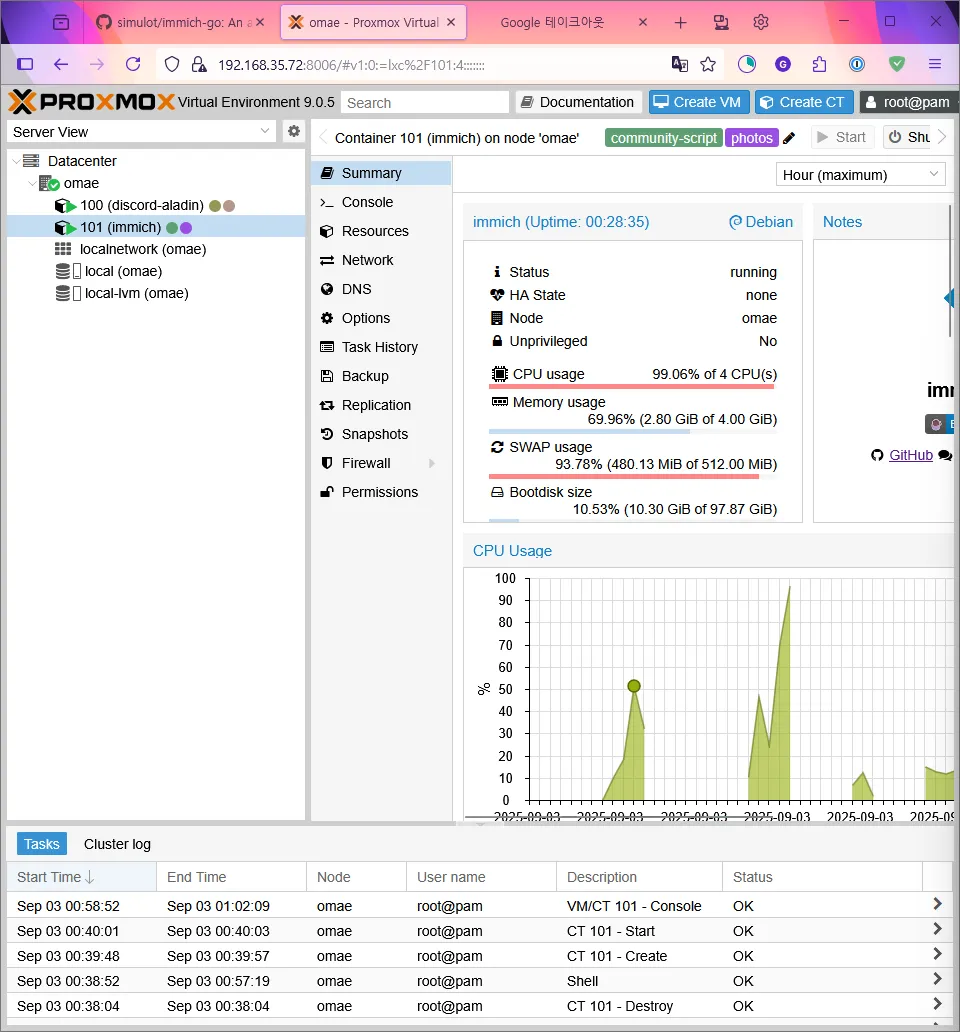Screen dimensions: 960x1032
Task: Click the pie-chart extension icon
Action: click(x=747, y=64)
